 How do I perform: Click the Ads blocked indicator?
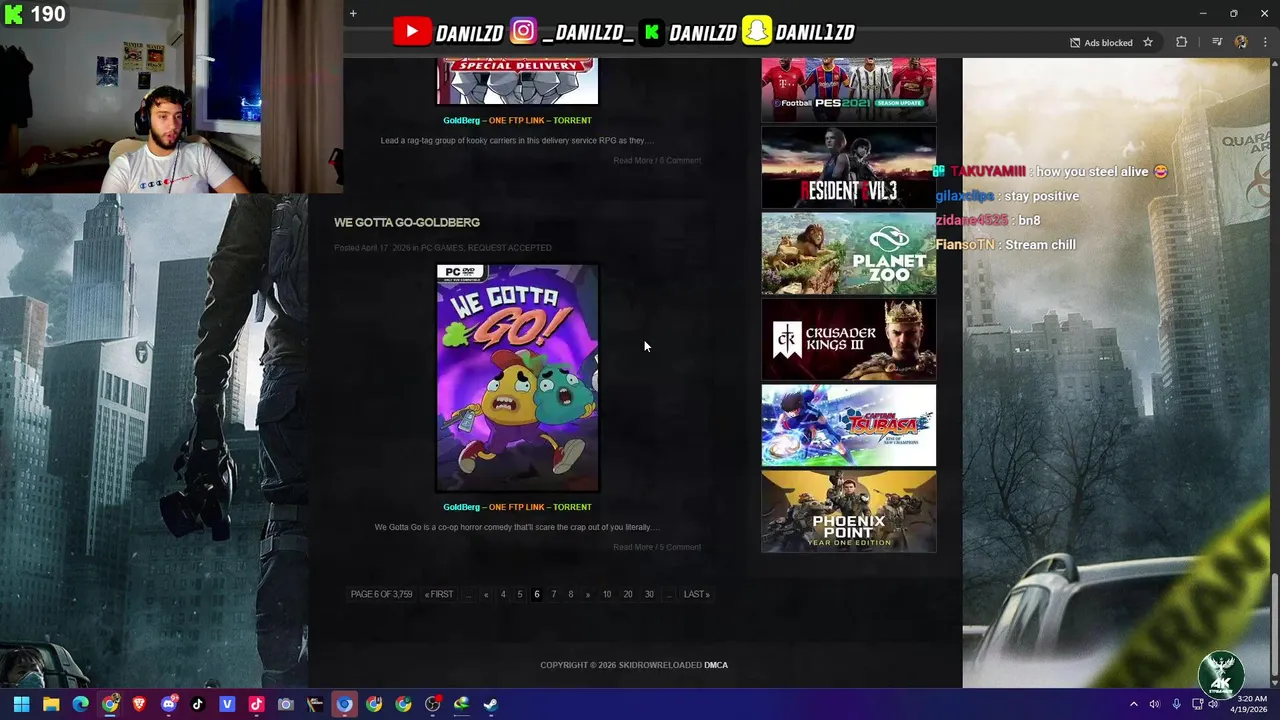pyautogui.click(x=1101, y=42)
